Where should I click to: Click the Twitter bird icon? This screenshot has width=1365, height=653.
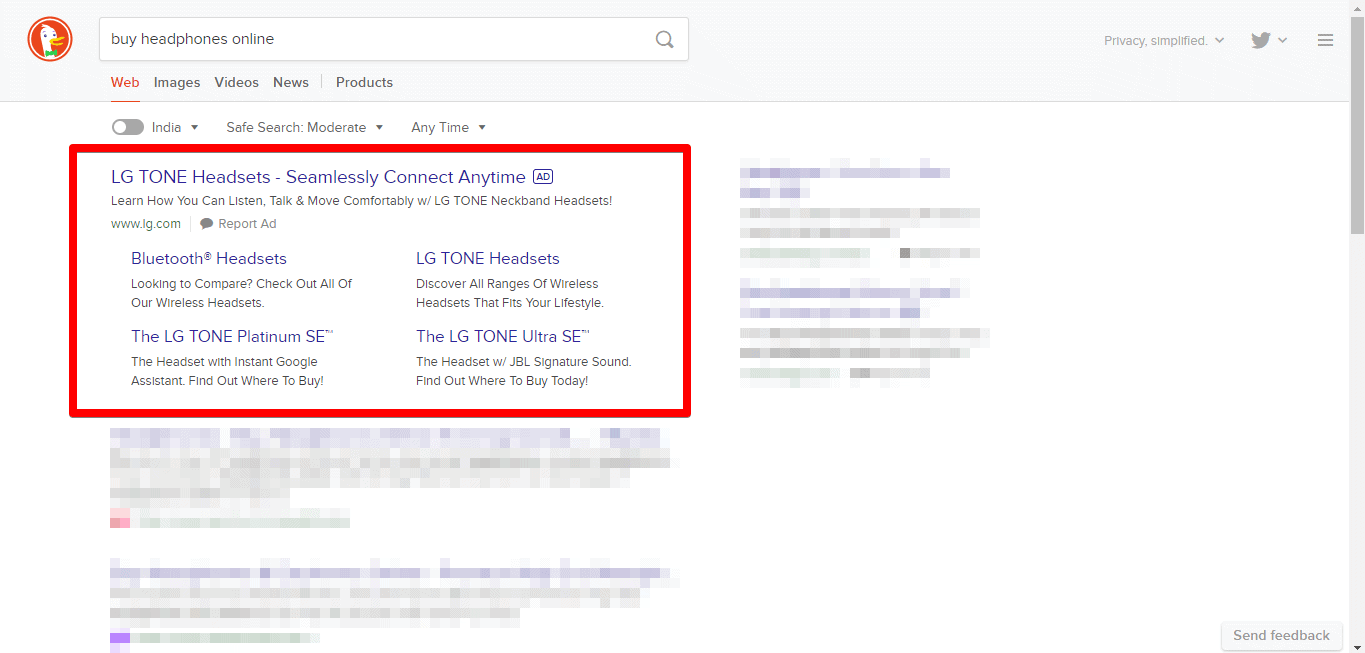[1260, 40]
